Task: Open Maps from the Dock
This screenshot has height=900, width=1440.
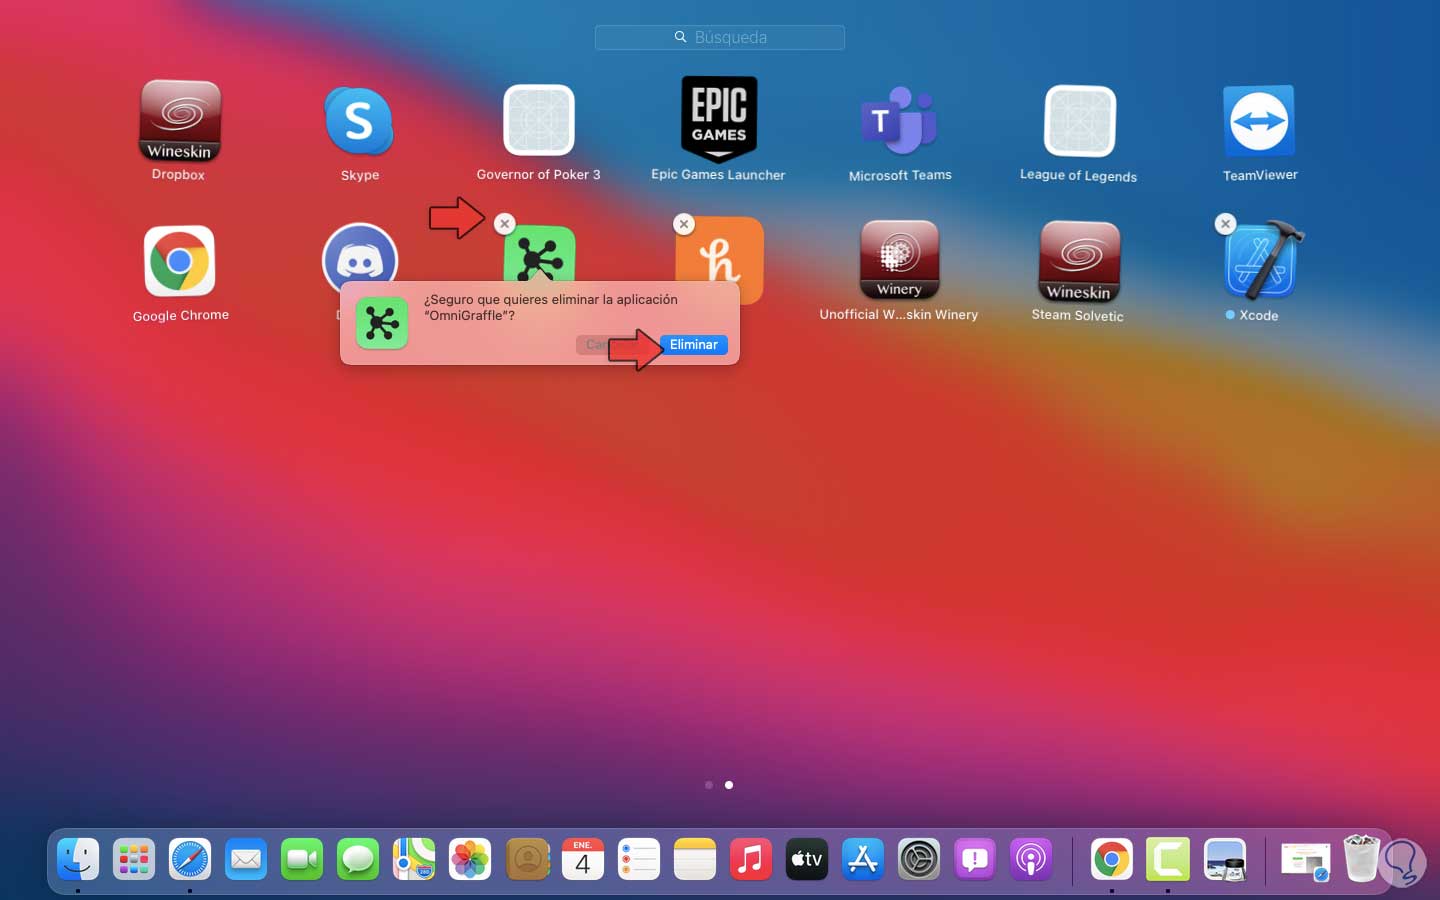Action: point(414,859)
